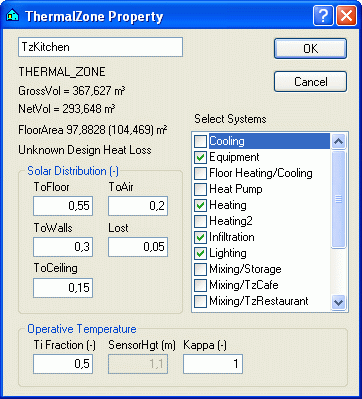Click the systems list scroll-up arrow
The image size is (362, 399).
[x=338, y=141]
